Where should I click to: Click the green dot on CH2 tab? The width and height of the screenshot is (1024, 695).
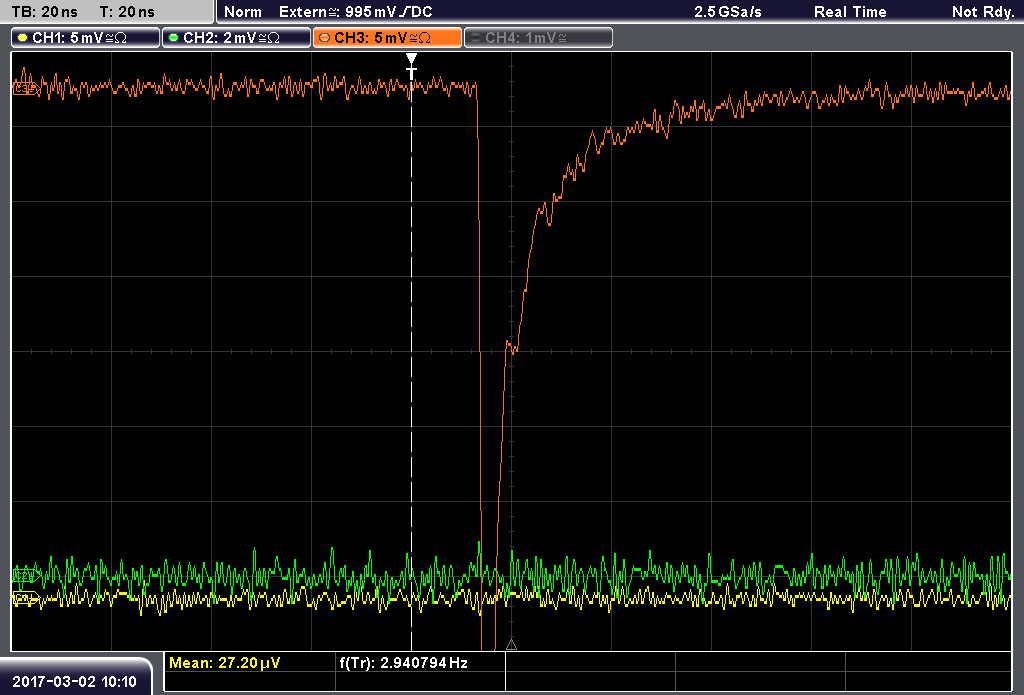tap(173, 38)
